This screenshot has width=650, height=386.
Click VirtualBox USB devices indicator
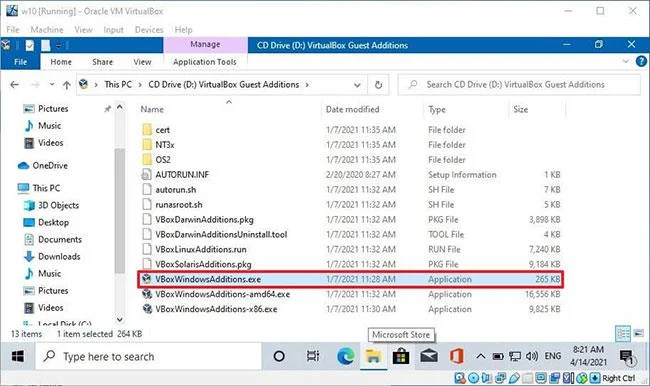pos(514,378)
